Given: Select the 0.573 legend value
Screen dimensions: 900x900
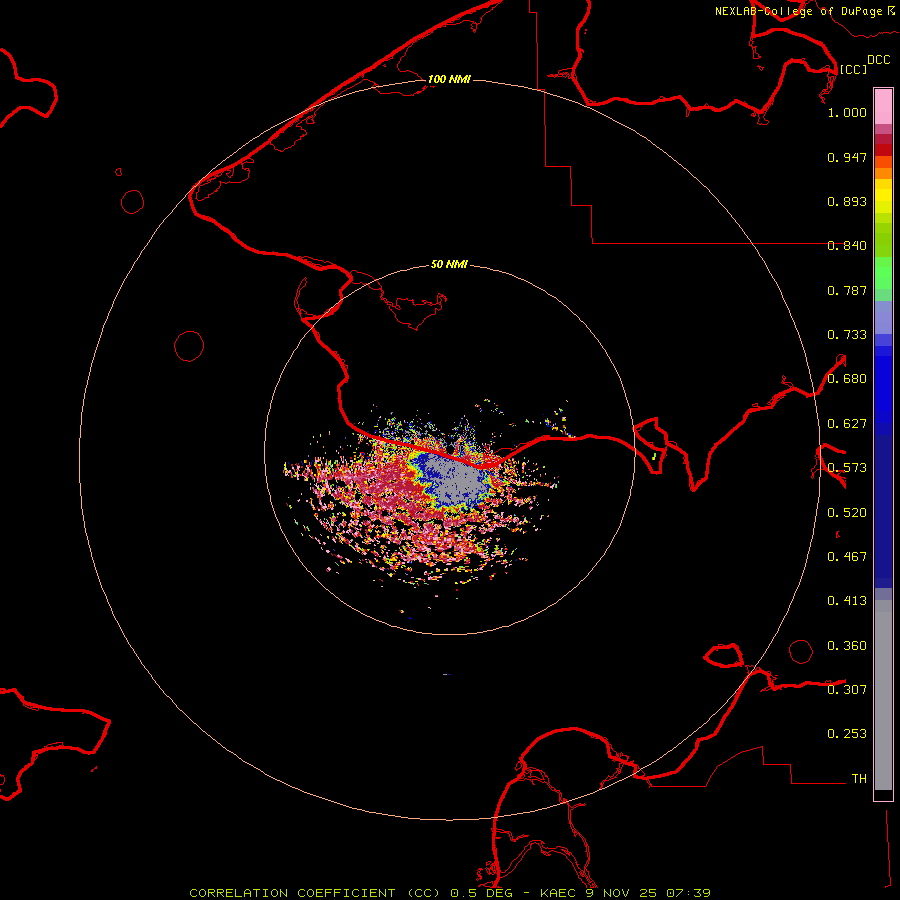Looking at the screenshot, I should click(x=847, y=468).
